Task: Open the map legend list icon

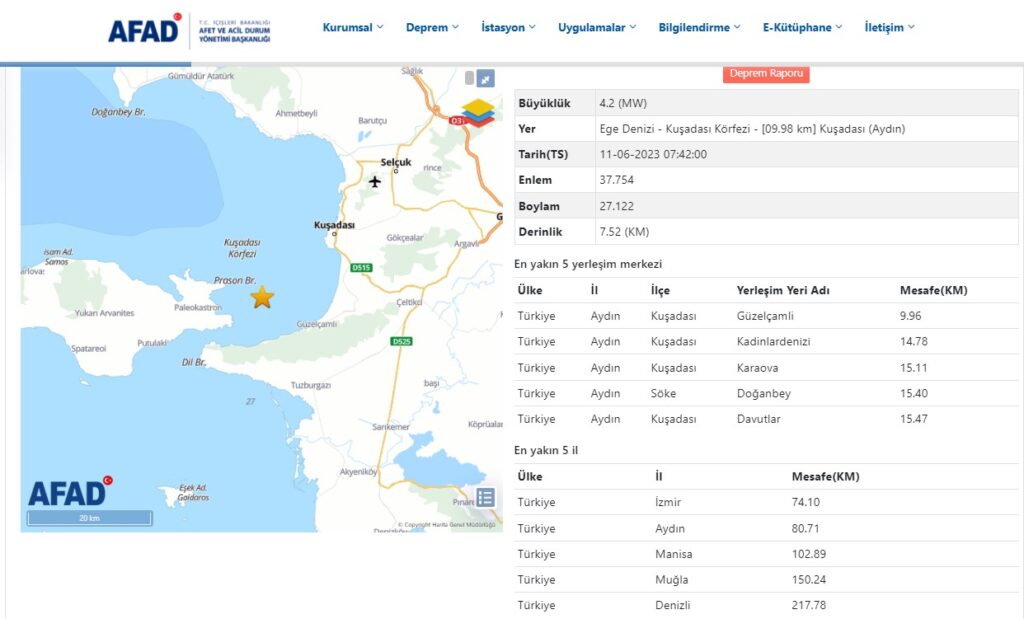Action: tap(486, 497)
